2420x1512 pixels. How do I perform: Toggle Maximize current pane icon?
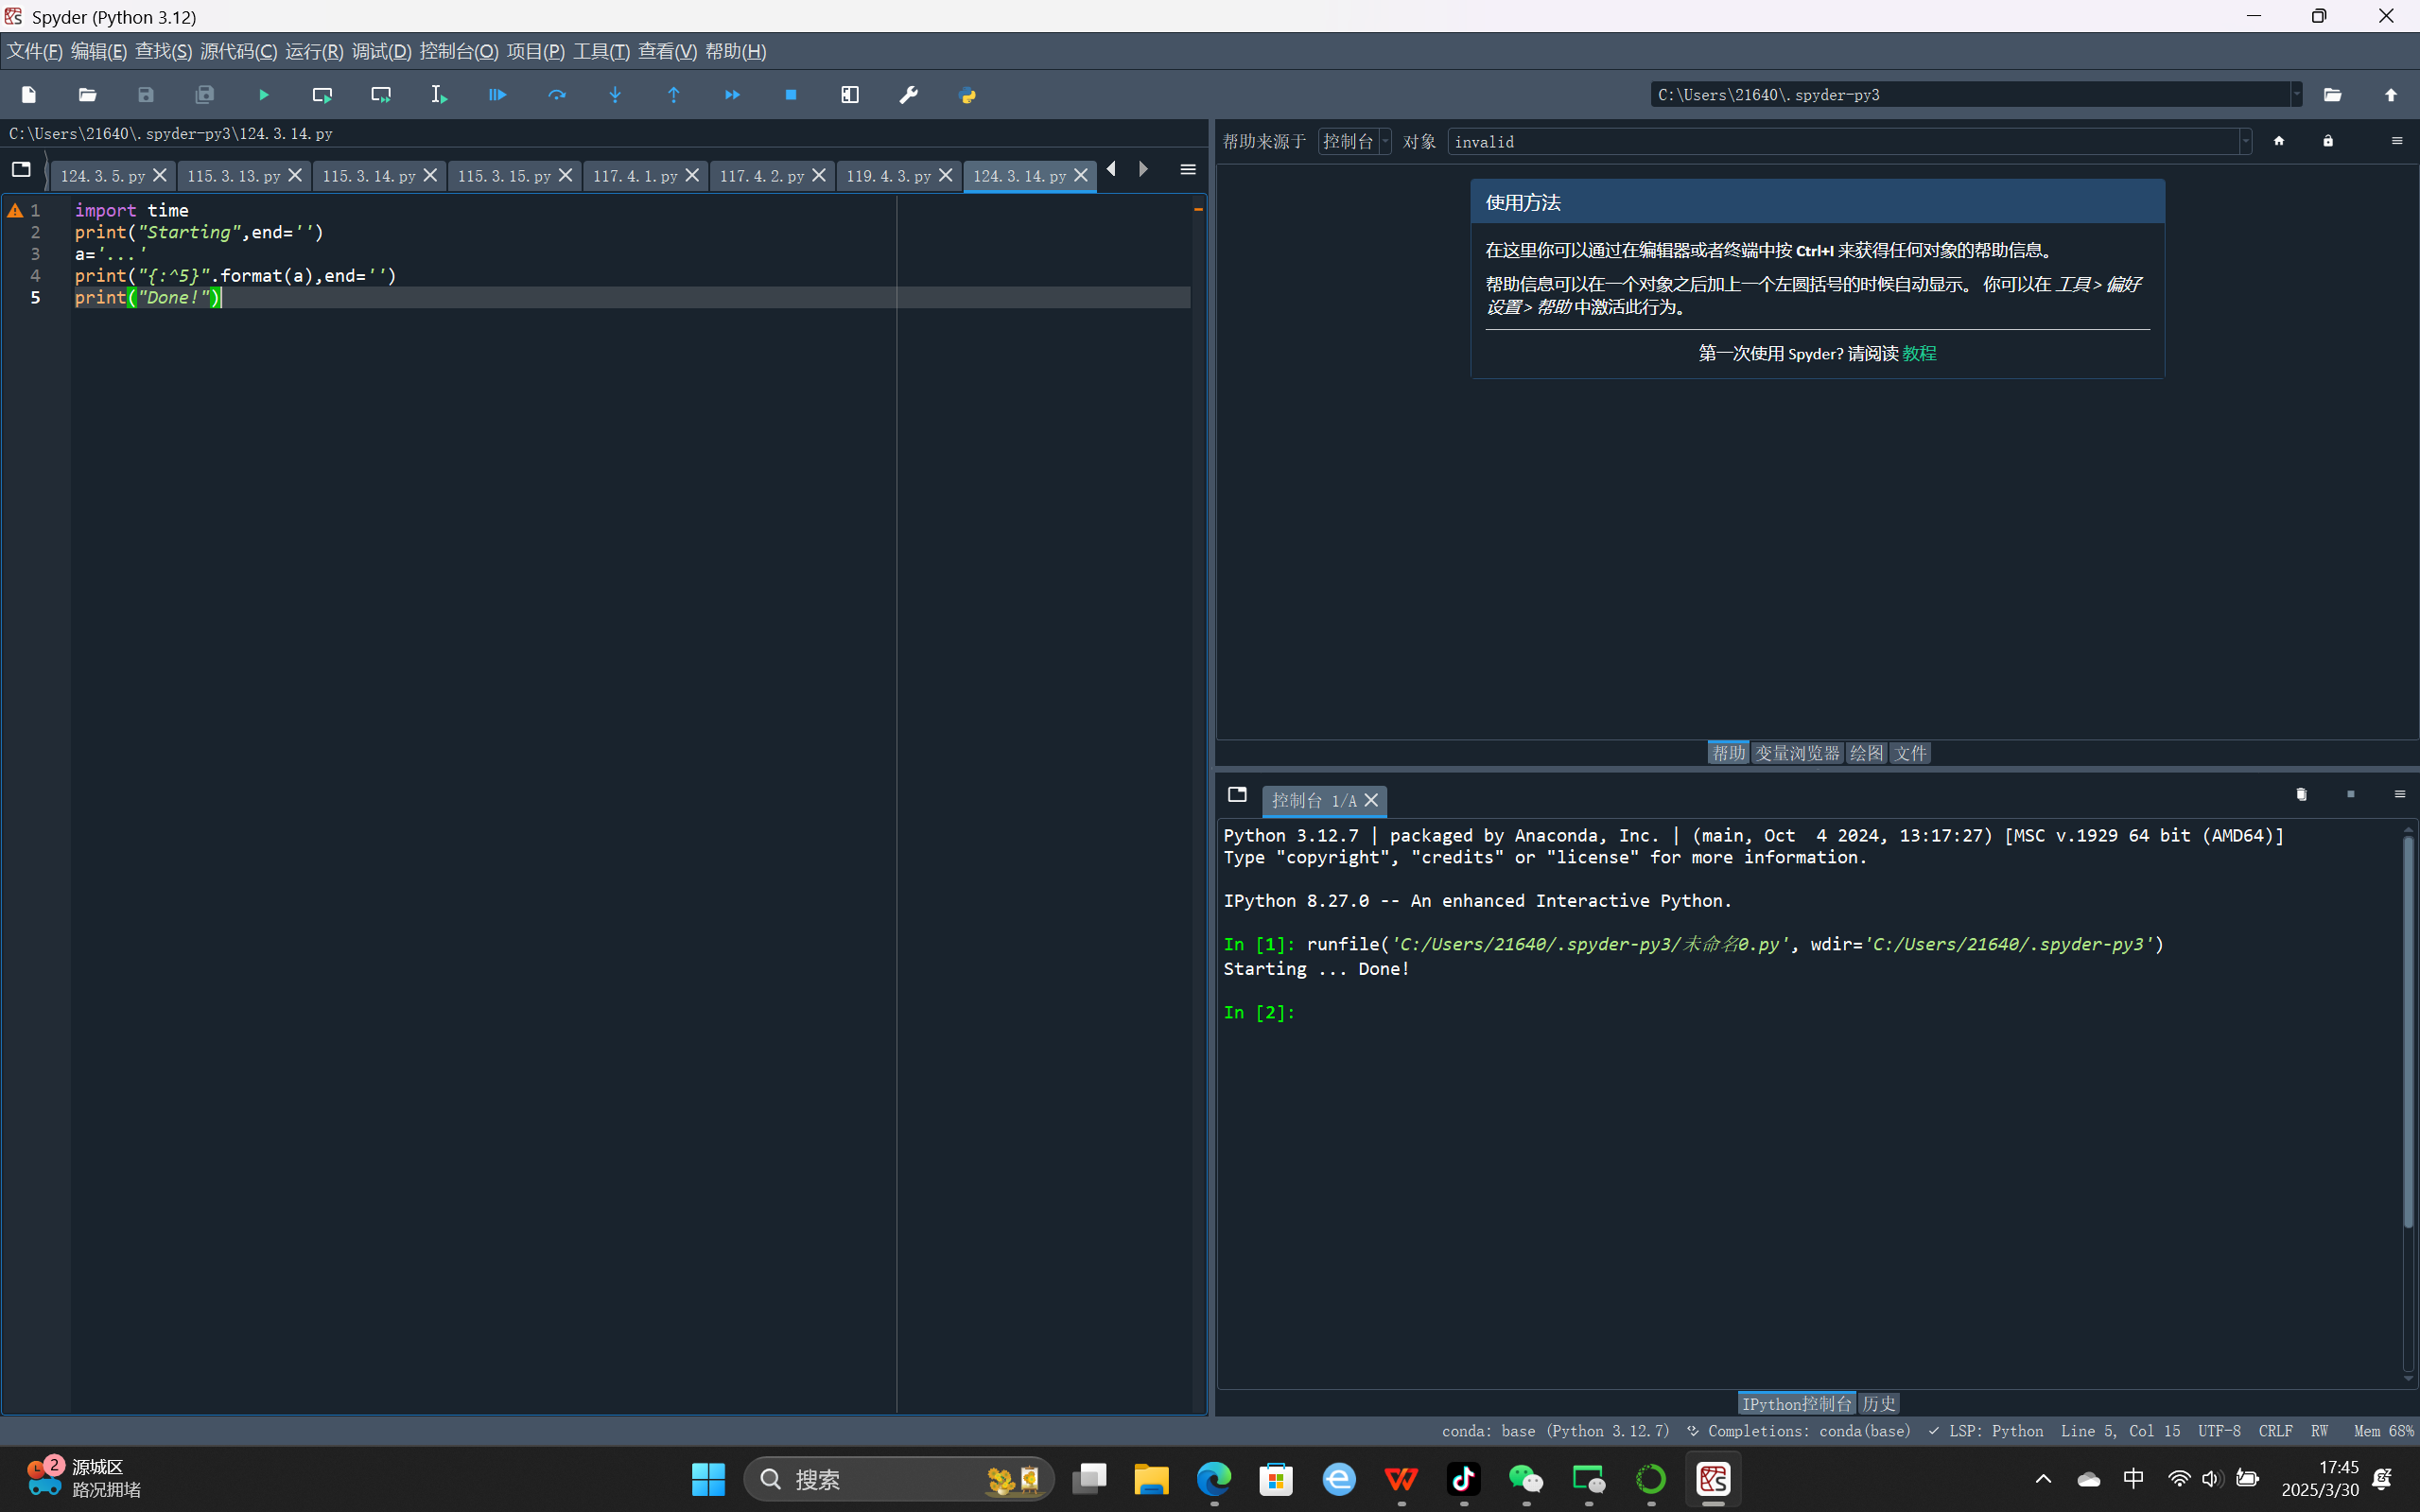click(x=849, y=95)
